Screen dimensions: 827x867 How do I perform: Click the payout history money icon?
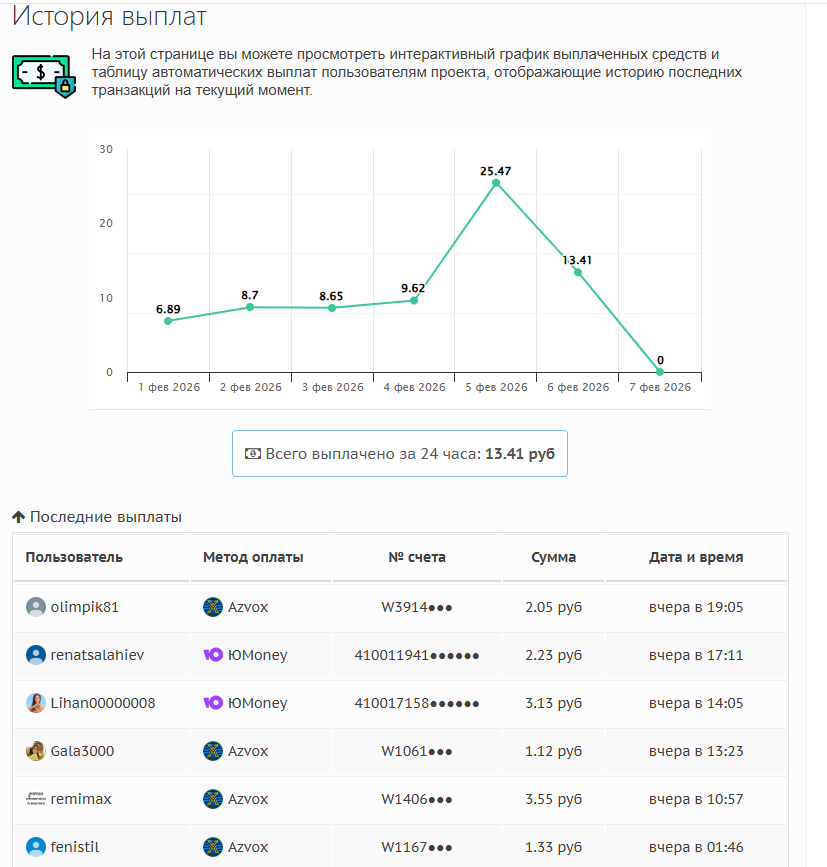click(44, 74)
